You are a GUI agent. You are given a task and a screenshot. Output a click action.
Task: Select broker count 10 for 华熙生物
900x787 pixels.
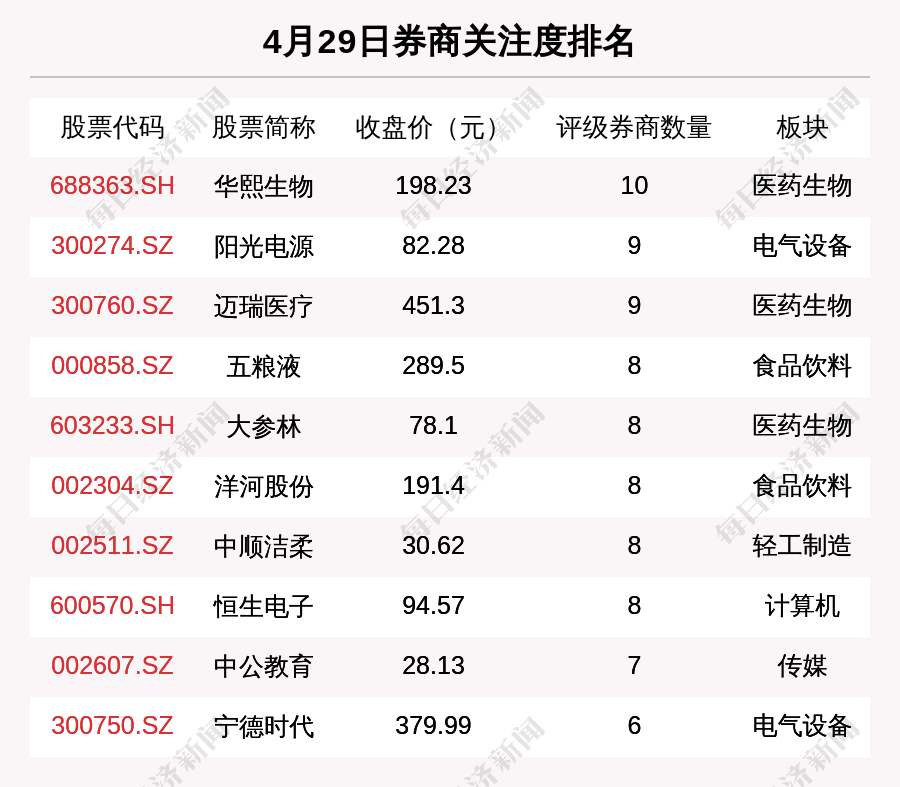point(634,186)
